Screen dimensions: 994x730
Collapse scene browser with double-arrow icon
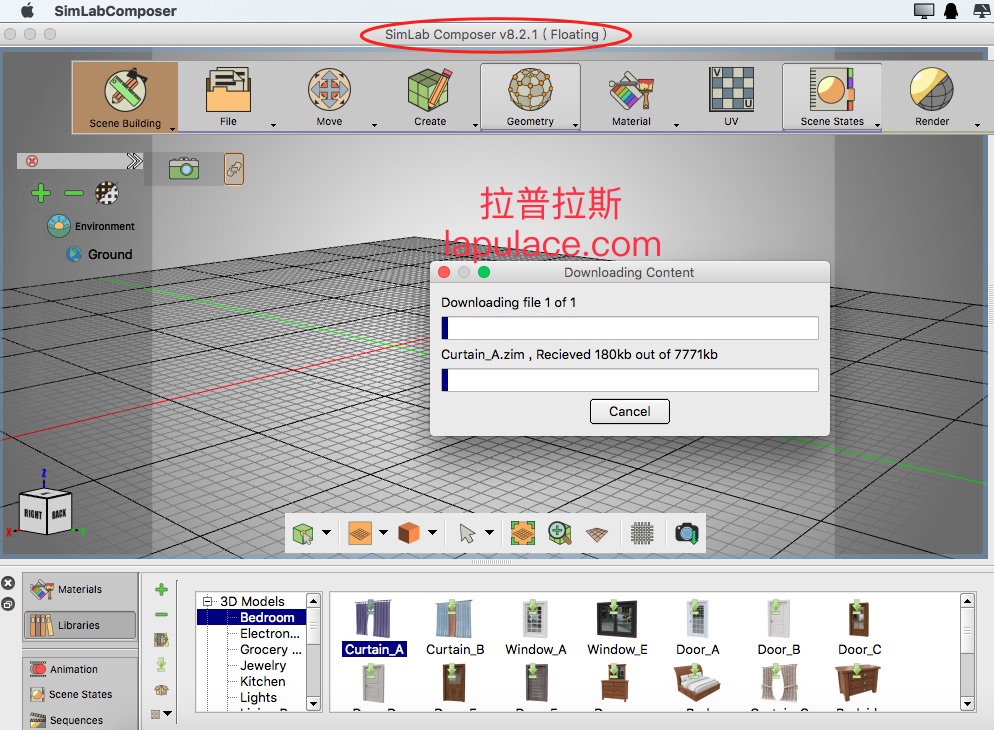[134, 161]
